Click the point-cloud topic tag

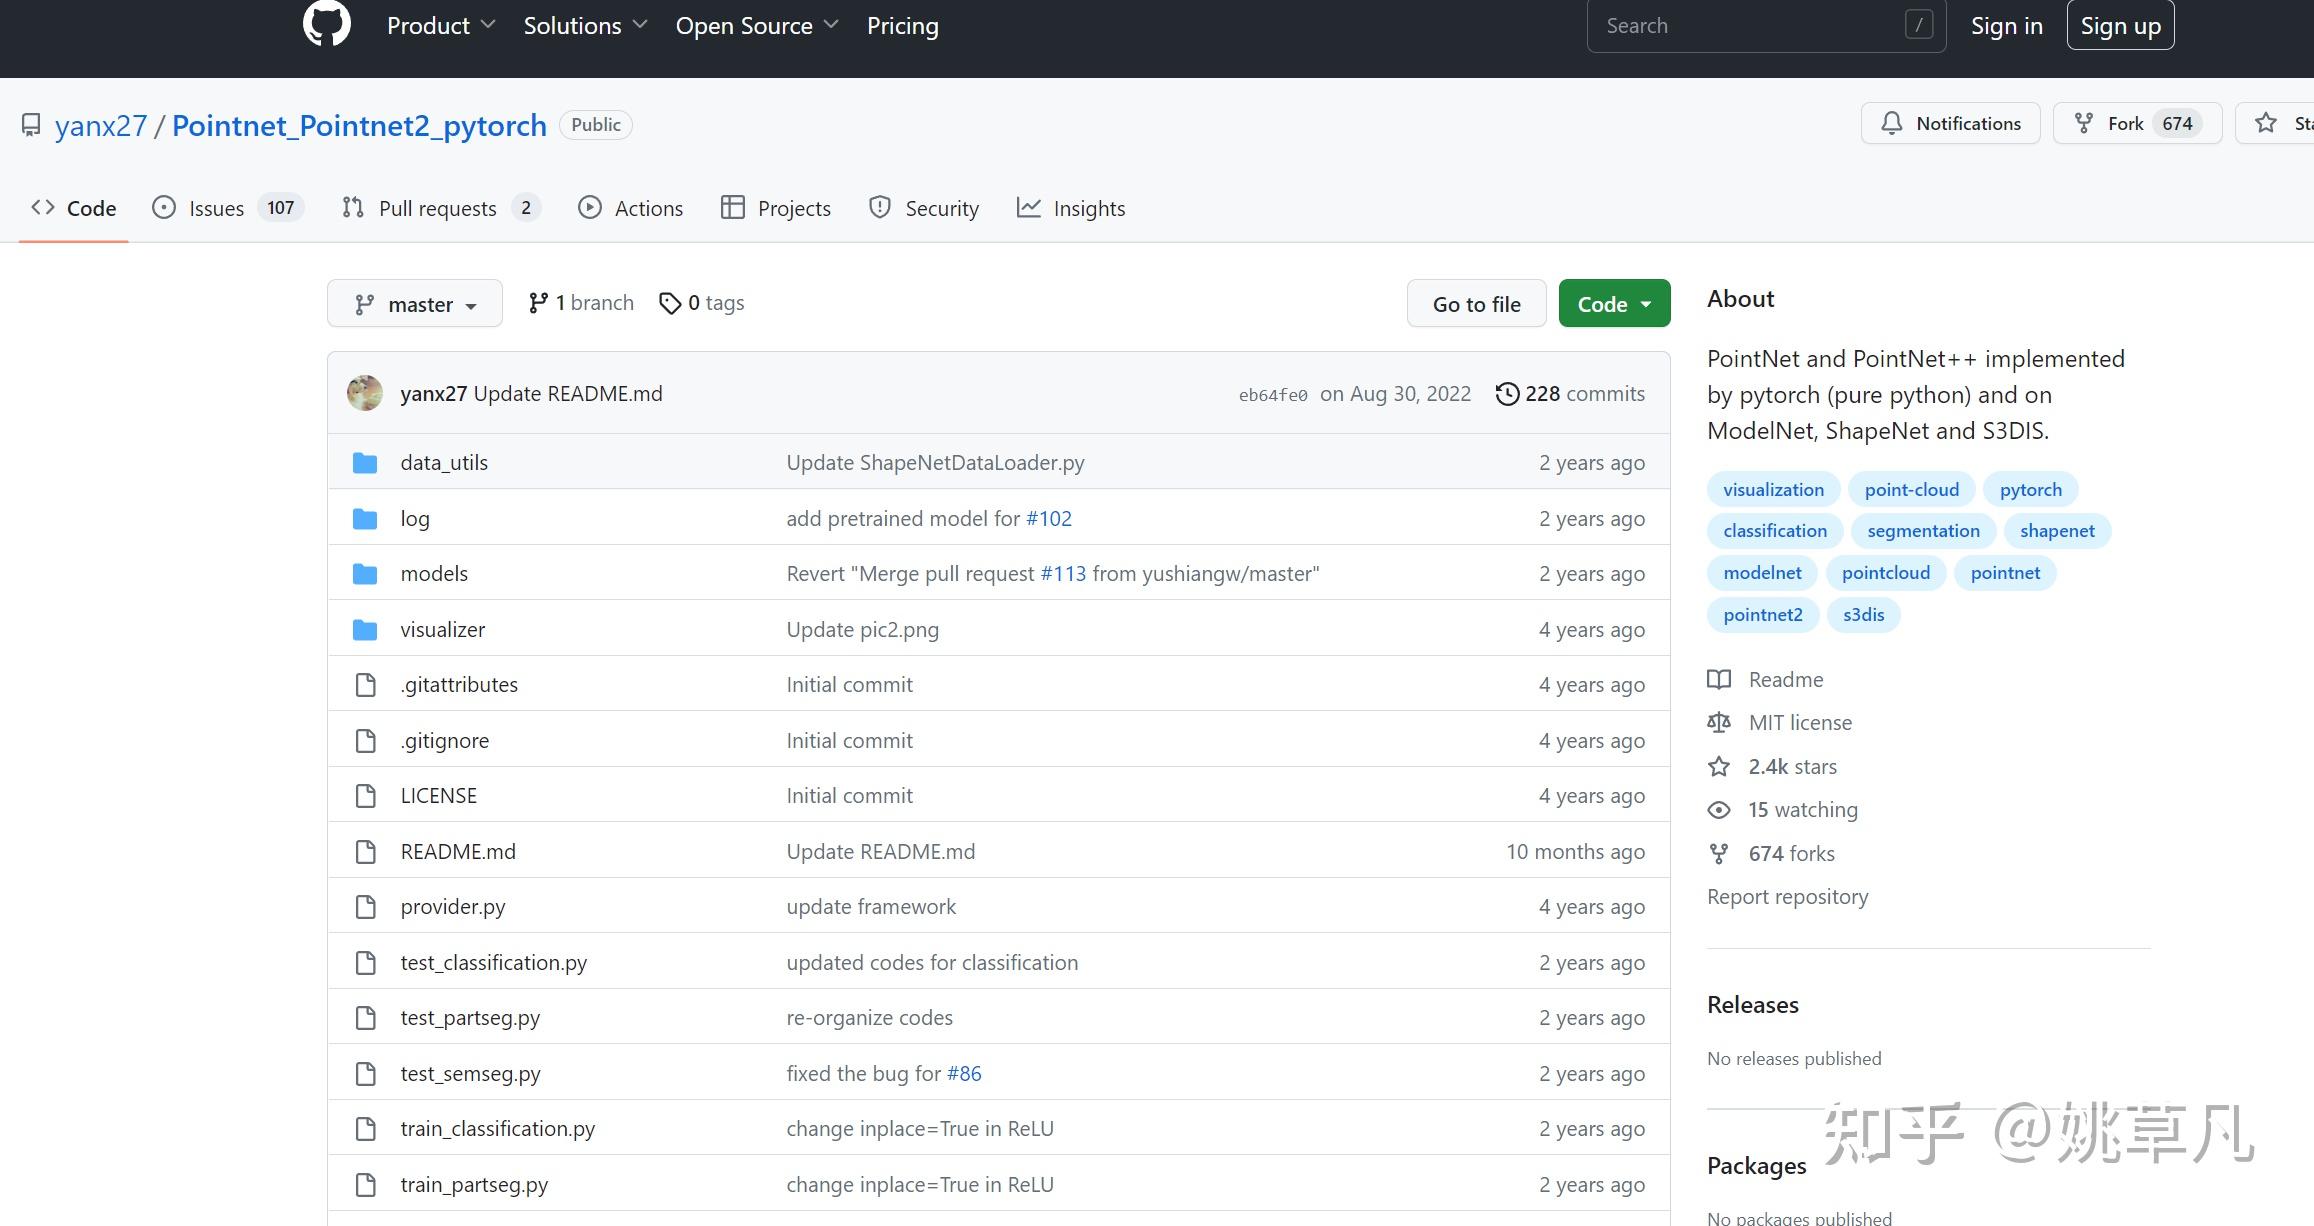coord(1911,490)
